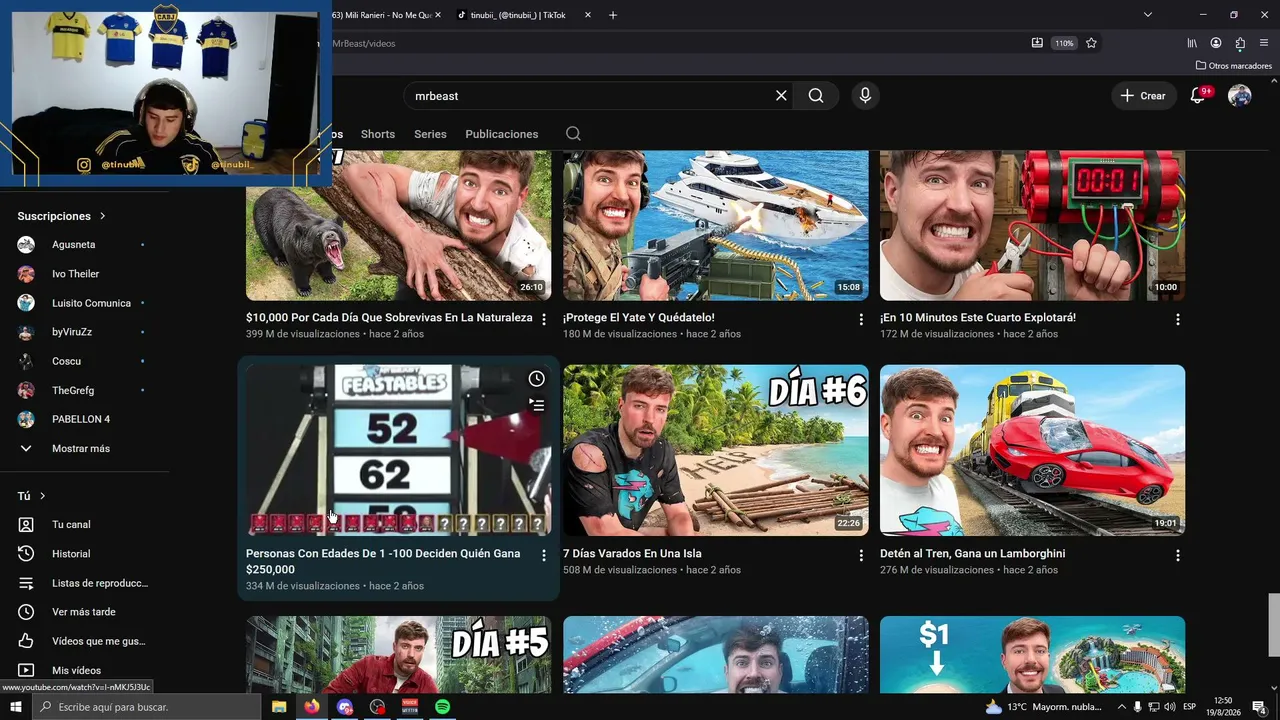Click the install page as app icon
The height and width of the screenshot is (720, 1280).
[1037, 43]
